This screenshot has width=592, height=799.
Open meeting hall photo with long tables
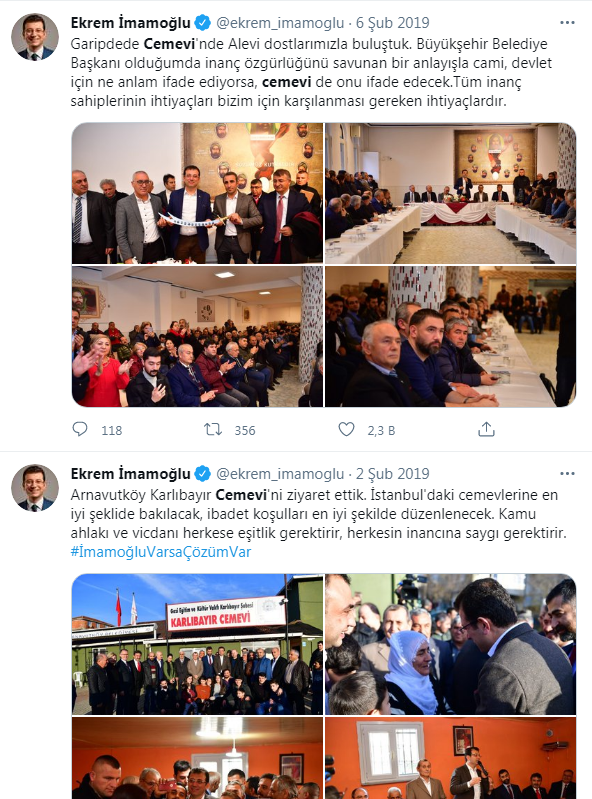tap(450, 193)
